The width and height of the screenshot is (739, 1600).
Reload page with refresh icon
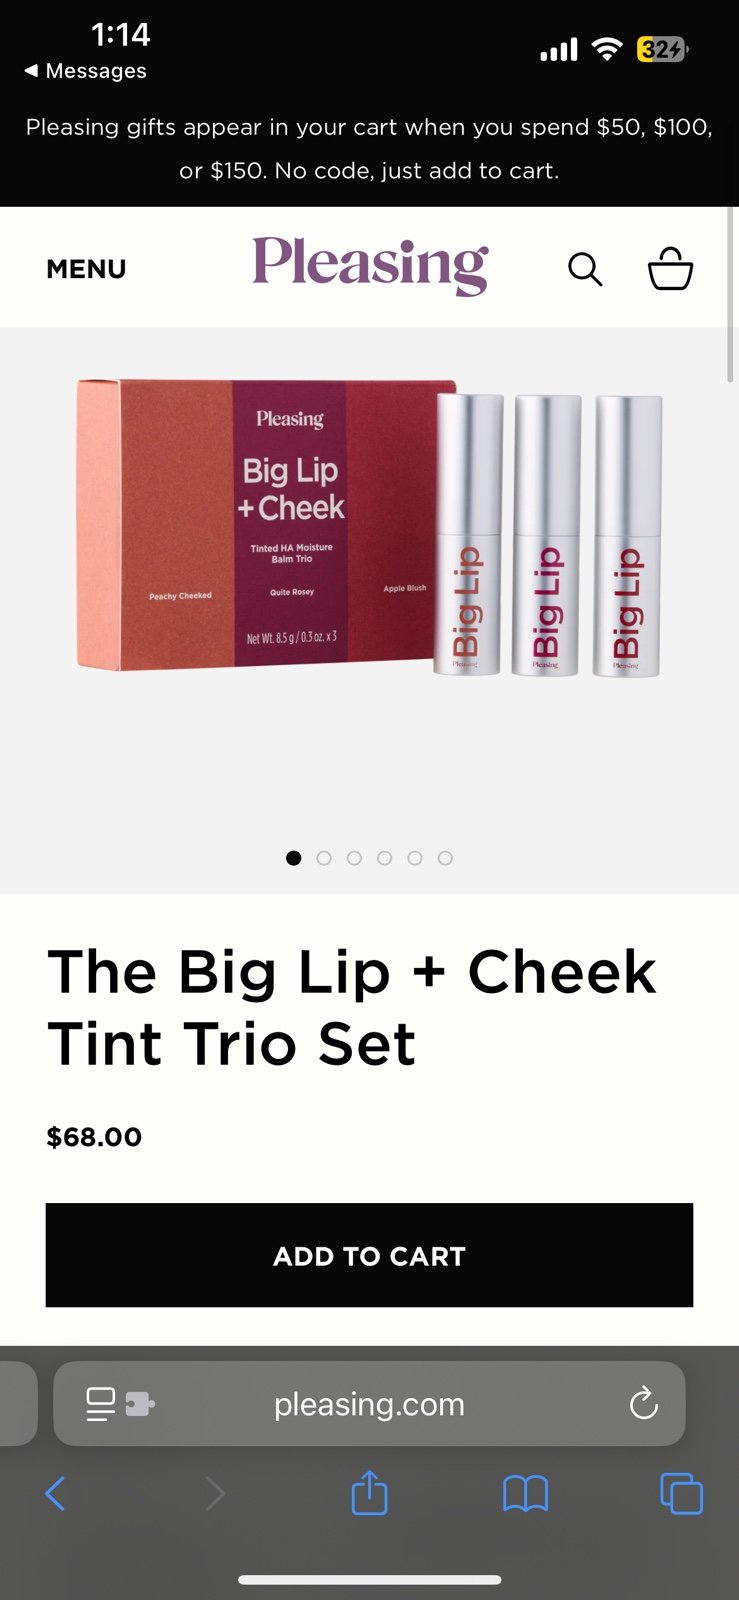tap(644, 1403)
